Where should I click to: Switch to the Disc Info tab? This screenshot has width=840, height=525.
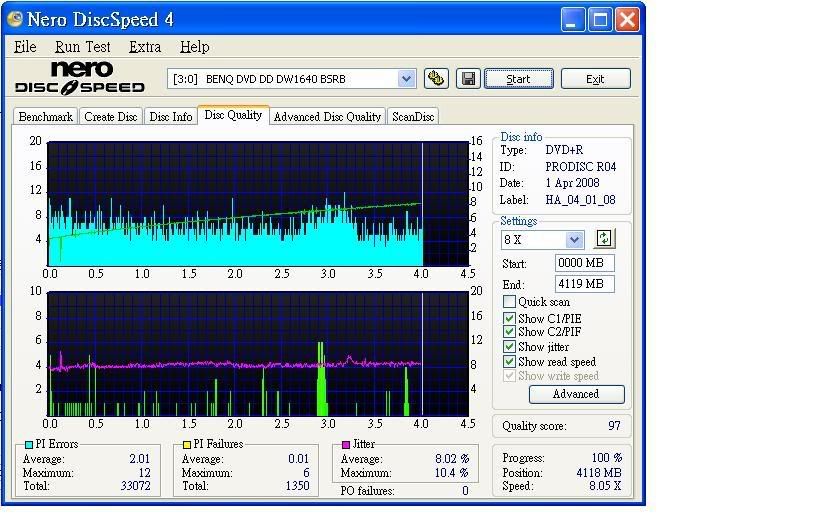[x=170, y=116]
